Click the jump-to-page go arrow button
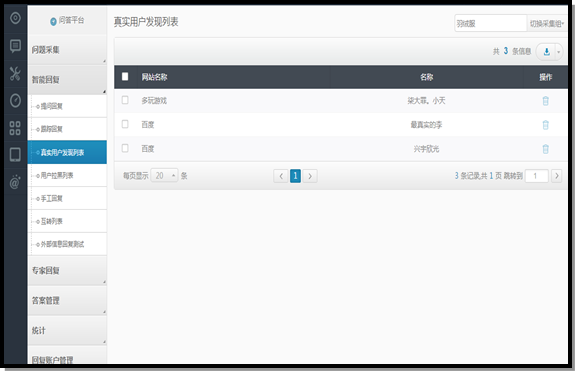 coord(556,176)
